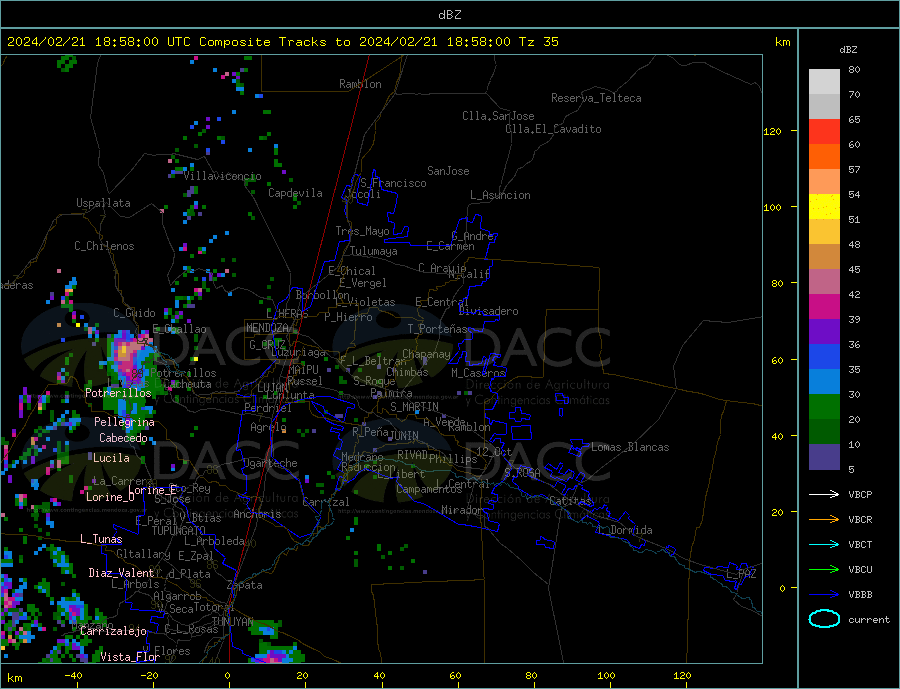Click the Uspallata place label

[x=103, y=203]
